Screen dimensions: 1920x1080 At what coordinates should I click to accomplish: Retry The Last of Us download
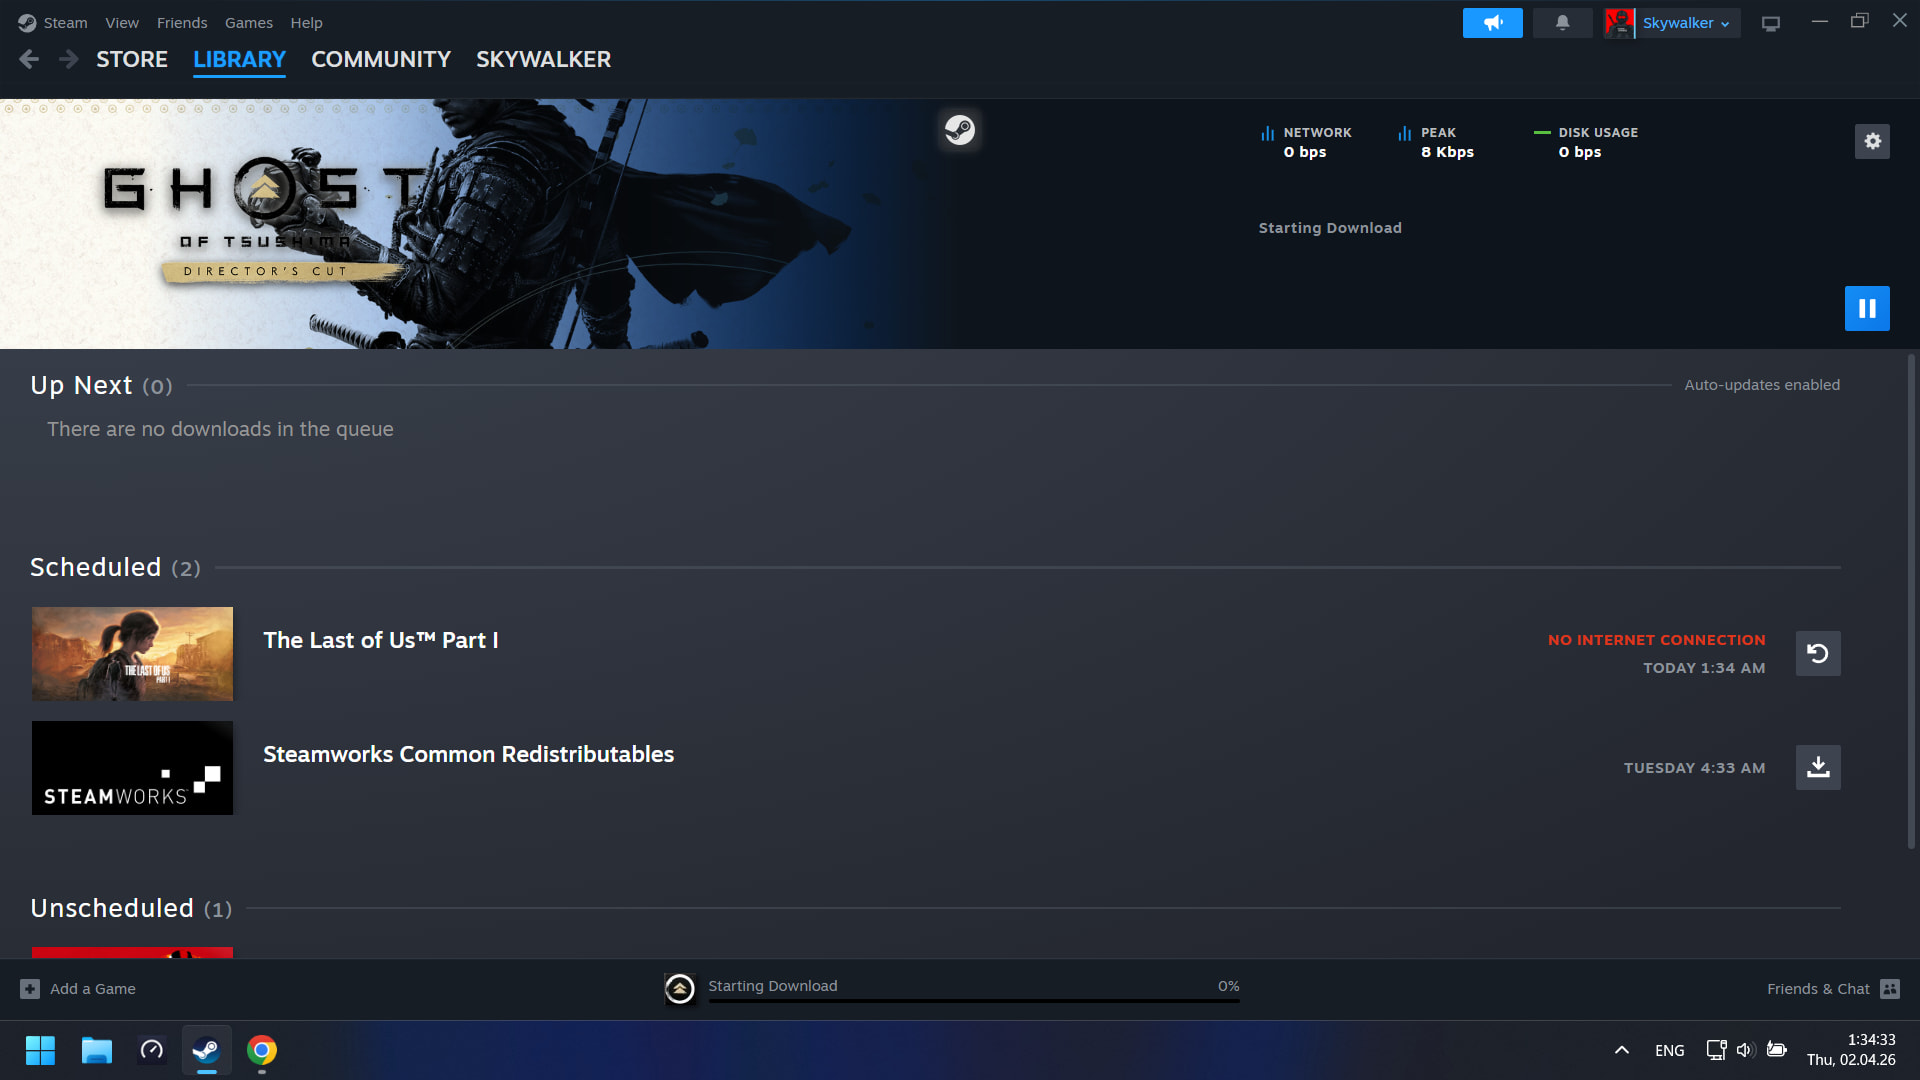(x=1817, y=653)
